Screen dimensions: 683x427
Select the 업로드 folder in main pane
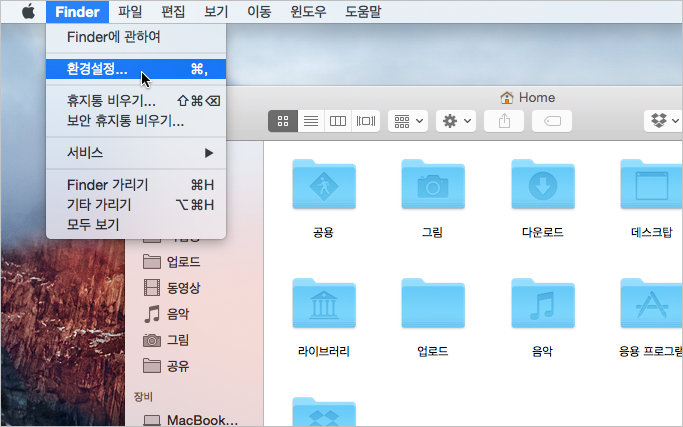click(433, 304)
